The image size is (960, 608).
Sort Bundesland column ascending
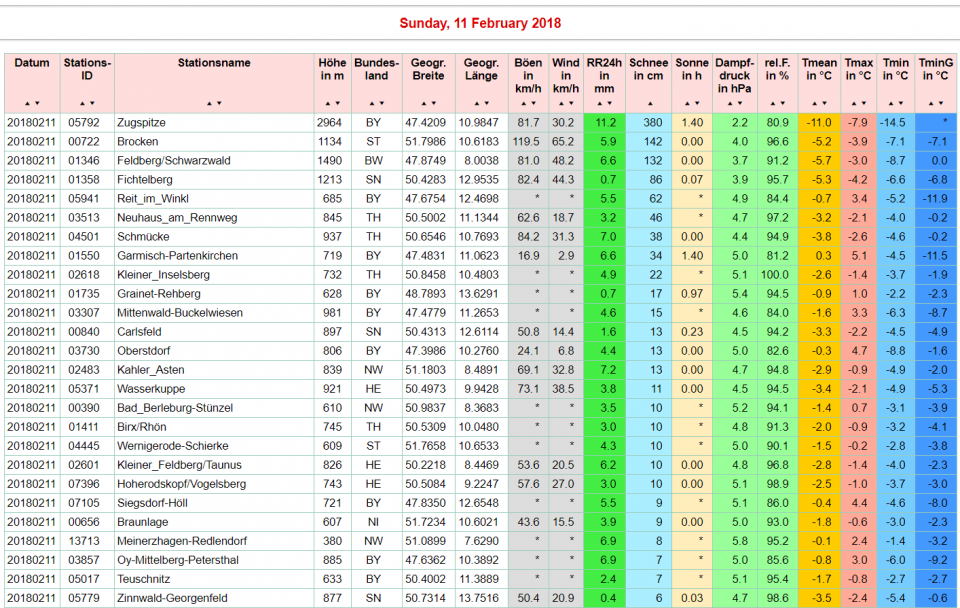point(371,103)
